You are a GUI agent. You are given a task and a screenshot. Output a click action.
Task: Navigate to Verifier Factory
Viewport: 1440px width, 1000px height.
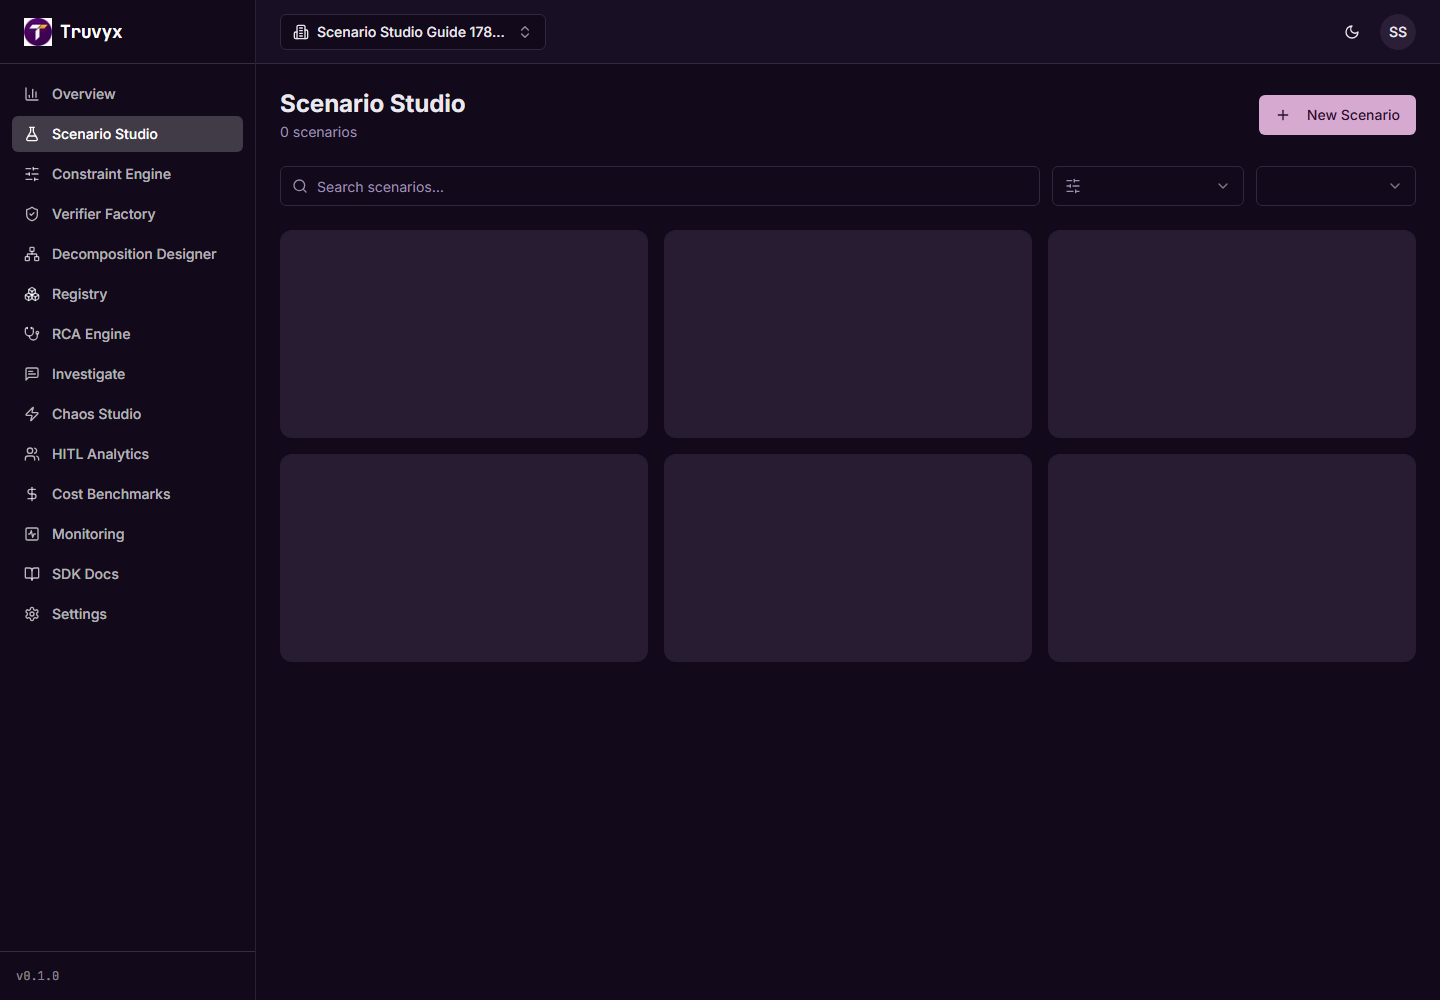click(127, 214)
